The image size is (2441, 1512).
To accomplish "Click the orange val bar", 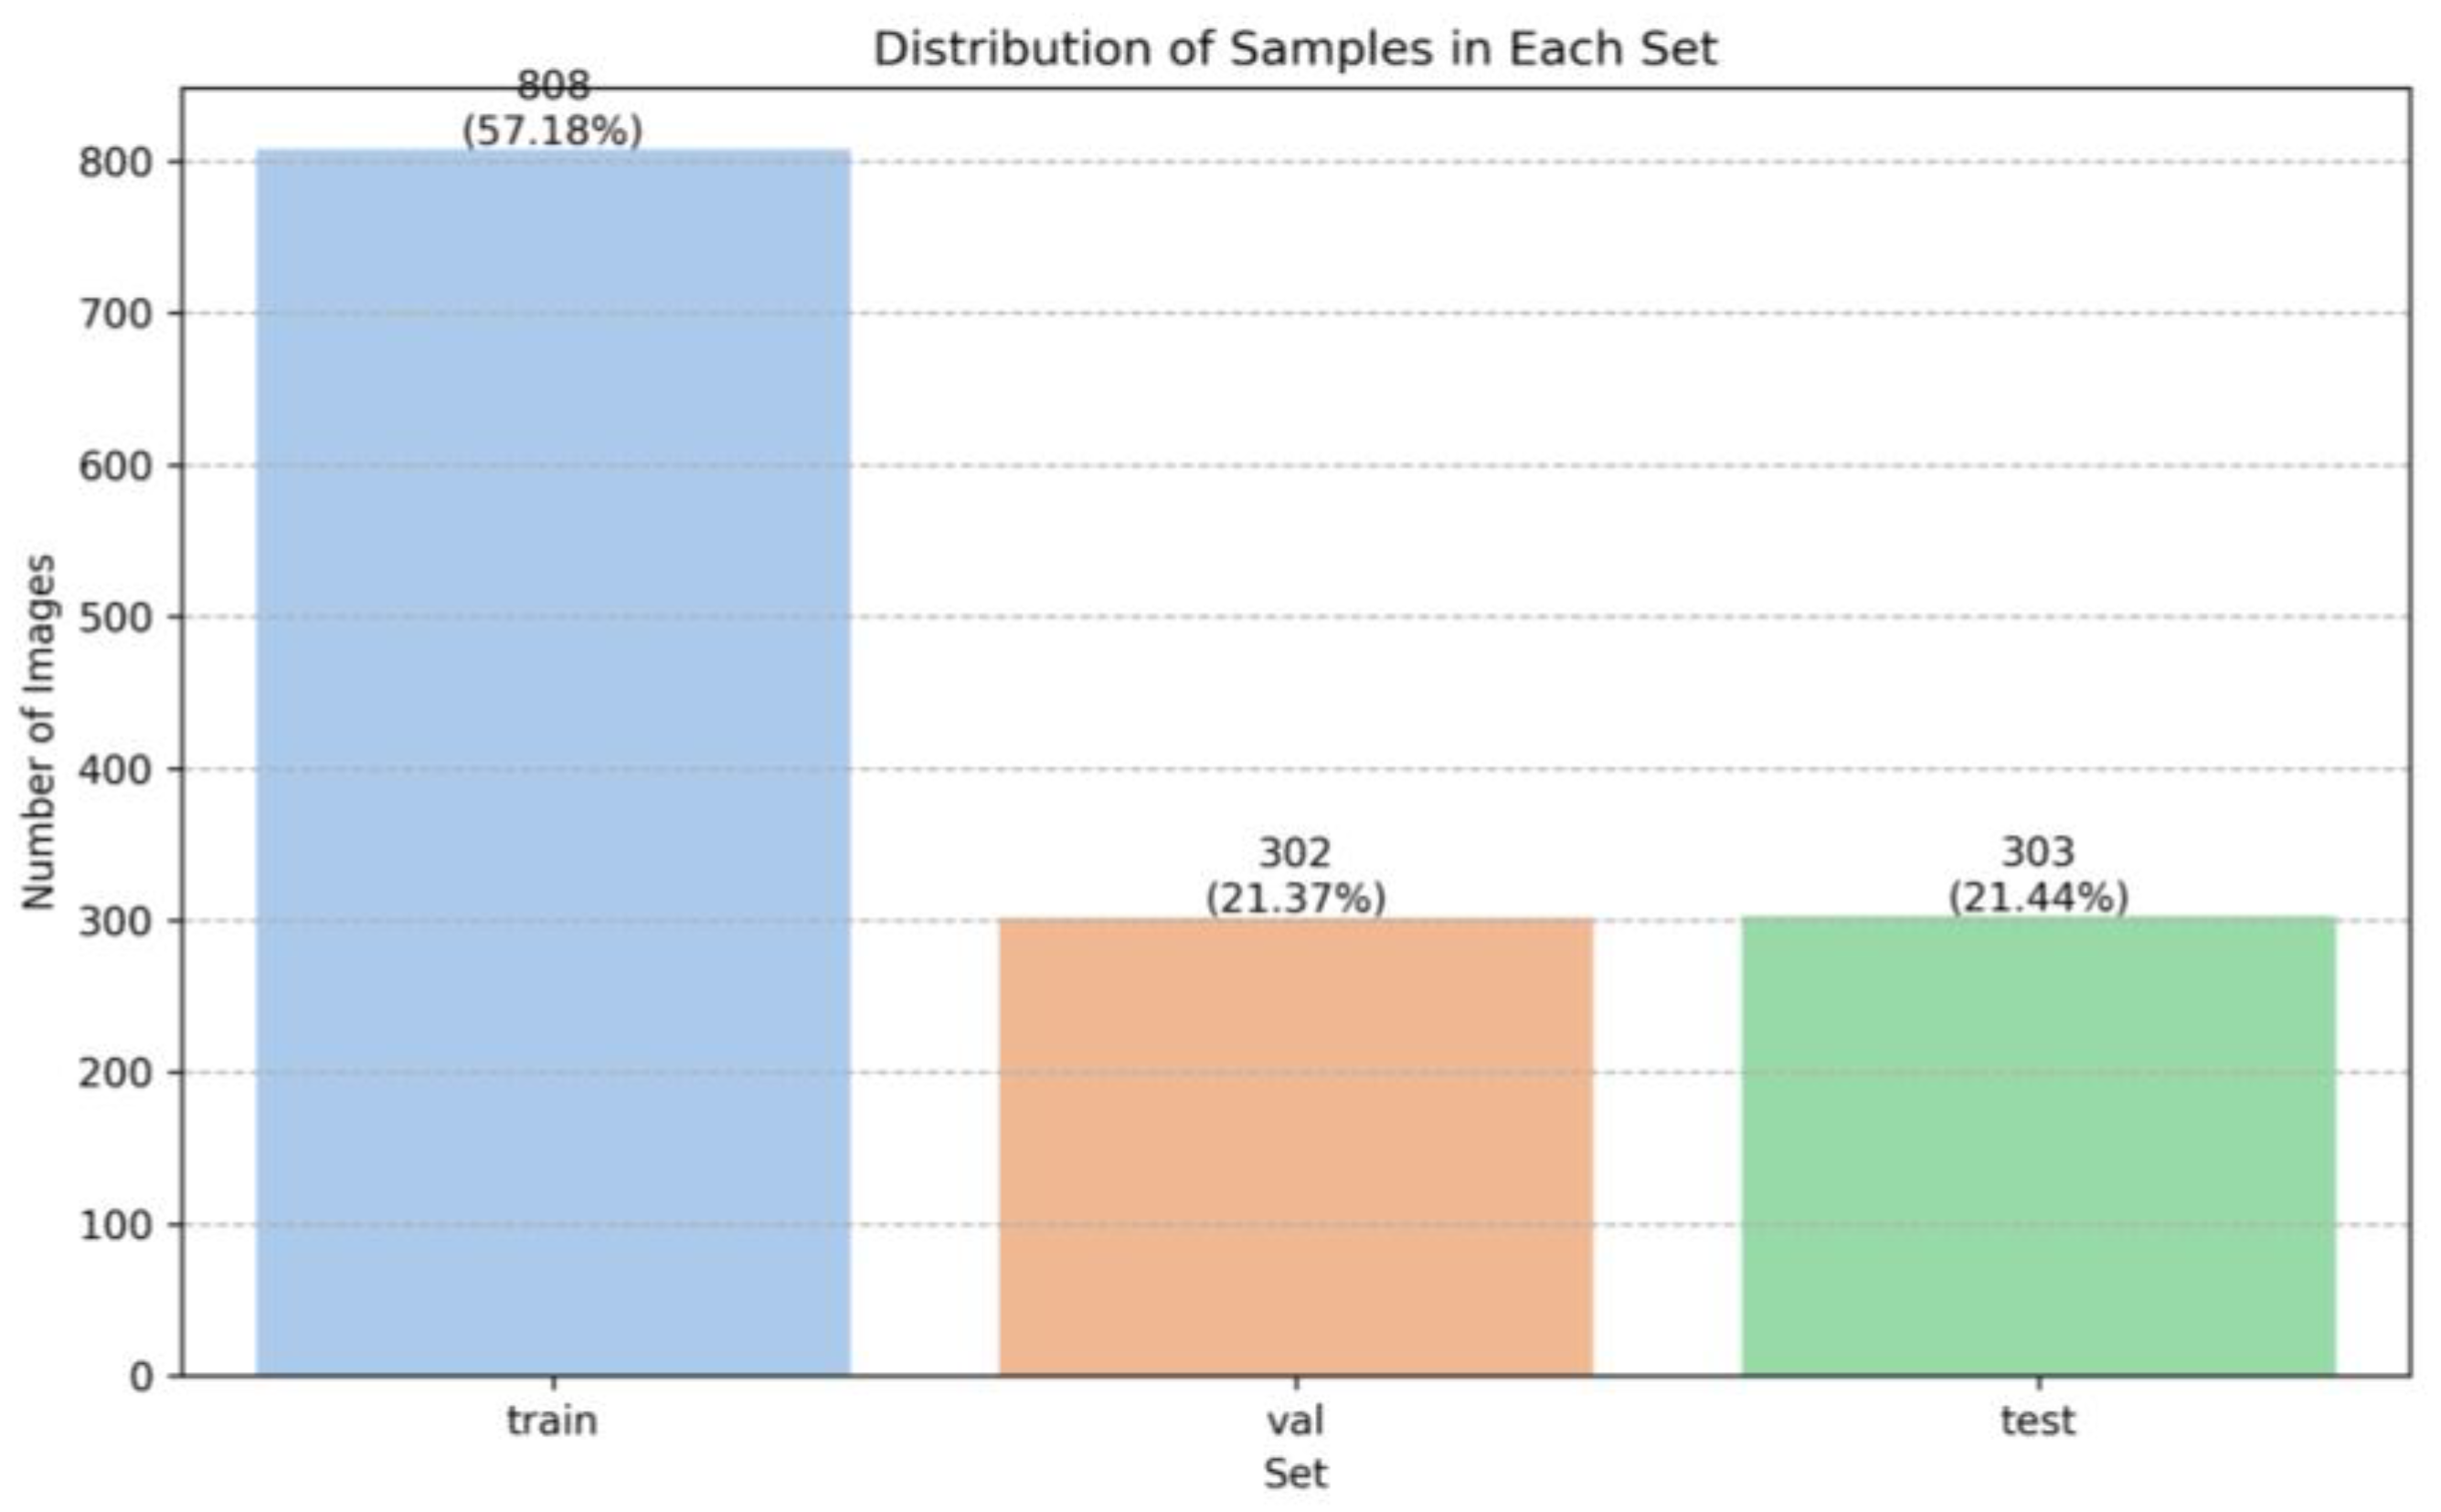I will pos(1295,1147).
